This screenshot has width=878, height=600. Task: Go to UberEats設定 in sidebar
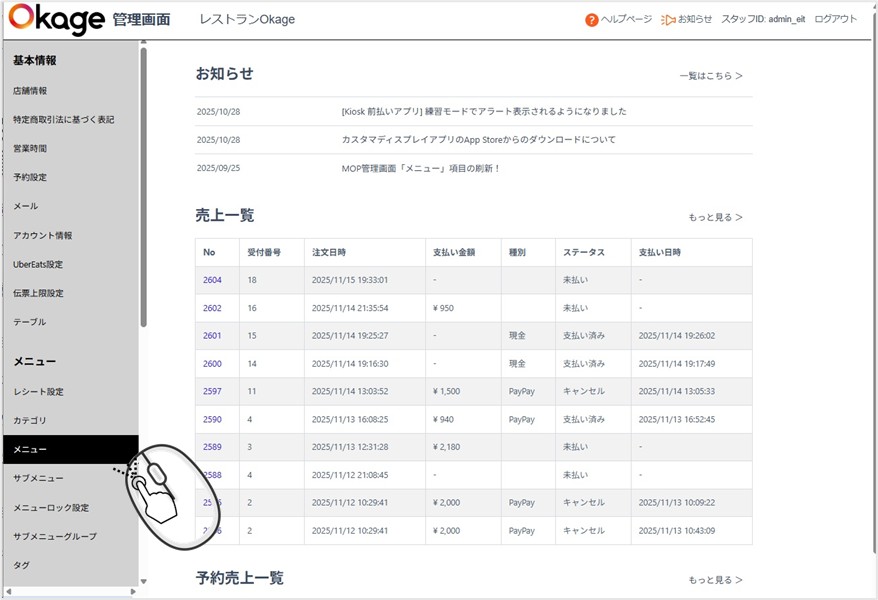pyautogui.click(x=38, y=265)
